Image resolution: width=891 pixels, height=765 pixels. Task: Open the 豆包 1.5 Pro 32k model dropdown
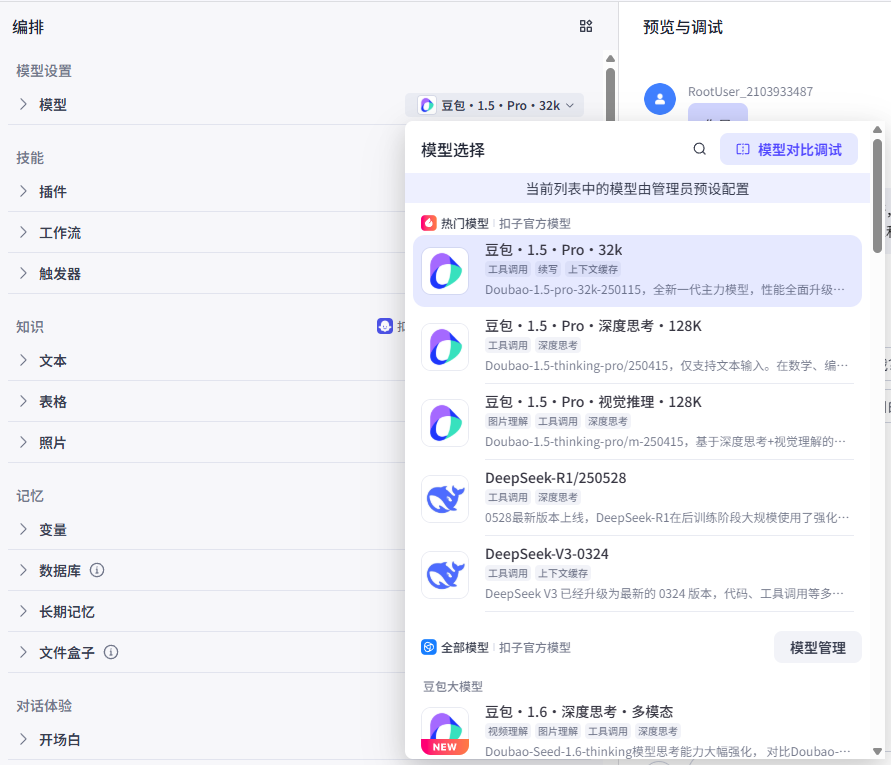494,105
